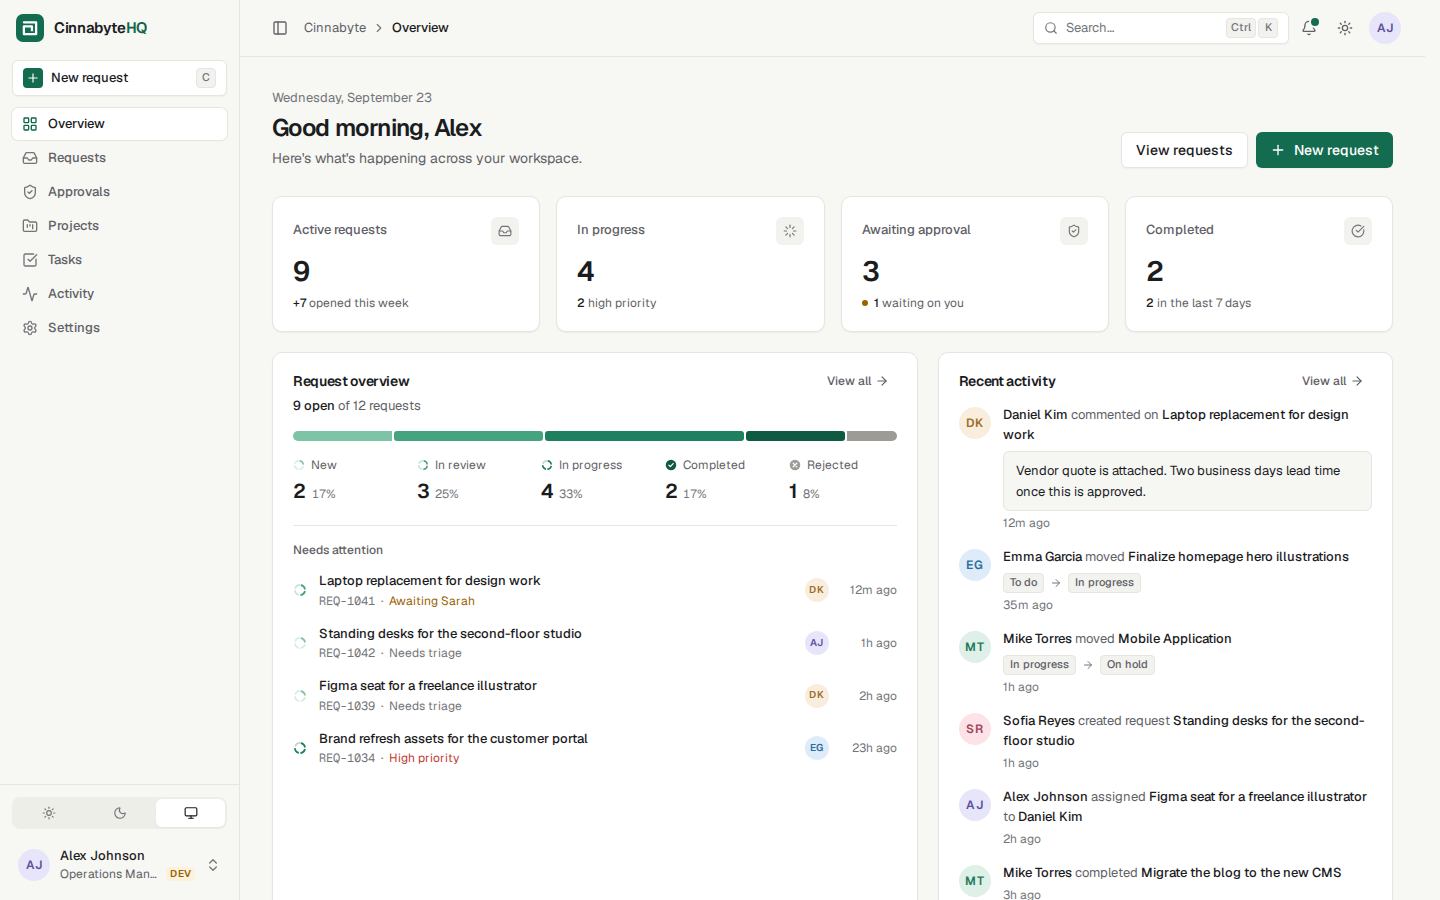Open the Activity sidebar page
Screen dimensions: 1440x900
pyautogui.click(x=120, y=294)
